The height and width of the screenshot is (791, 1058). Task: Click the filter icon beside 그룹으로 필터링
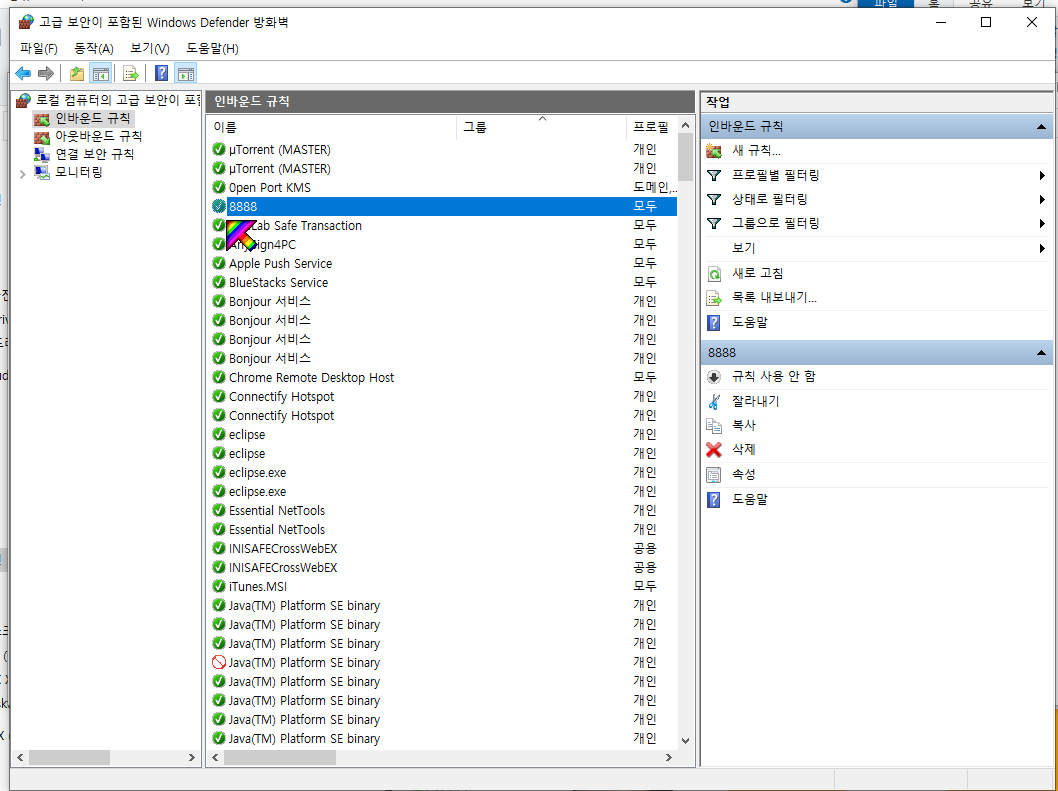[714, 223]
